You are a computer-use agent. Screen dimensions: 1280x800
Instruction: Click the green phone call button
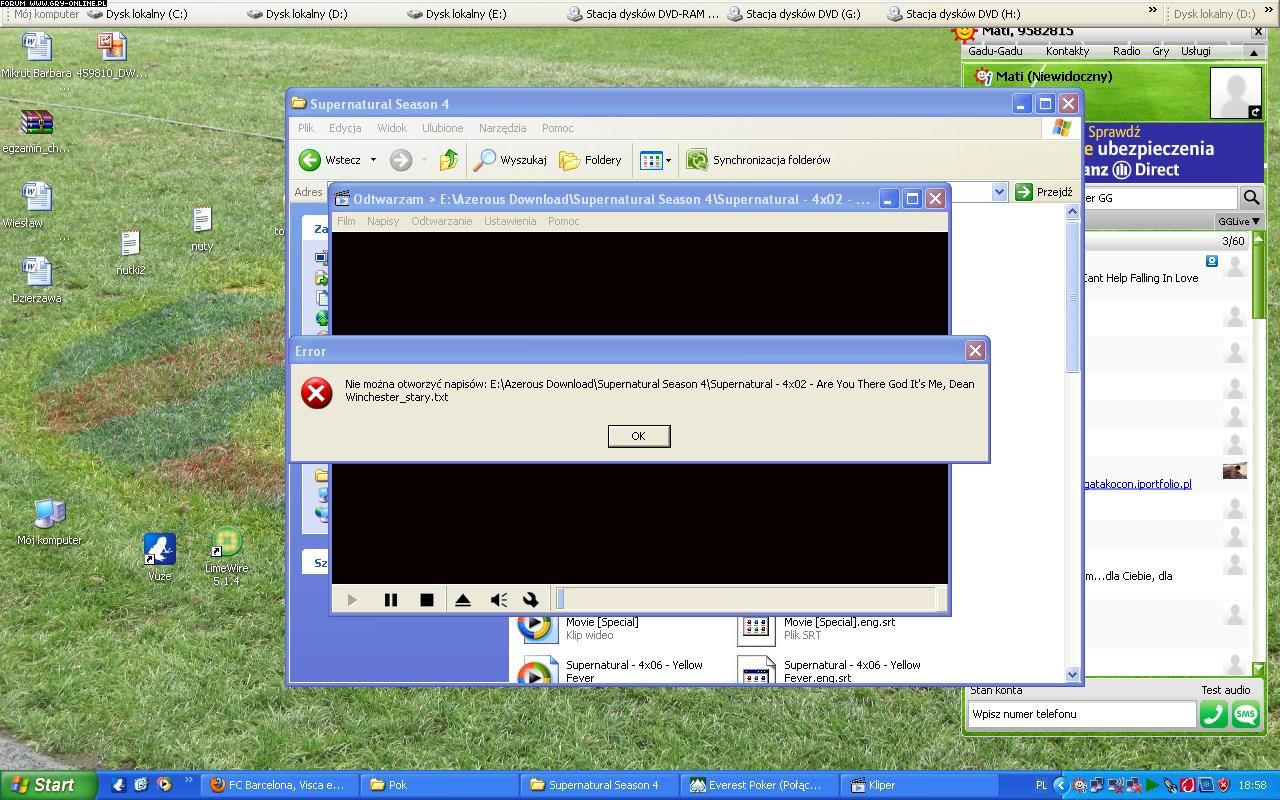pyautogui.click(x=1213, y=714)
